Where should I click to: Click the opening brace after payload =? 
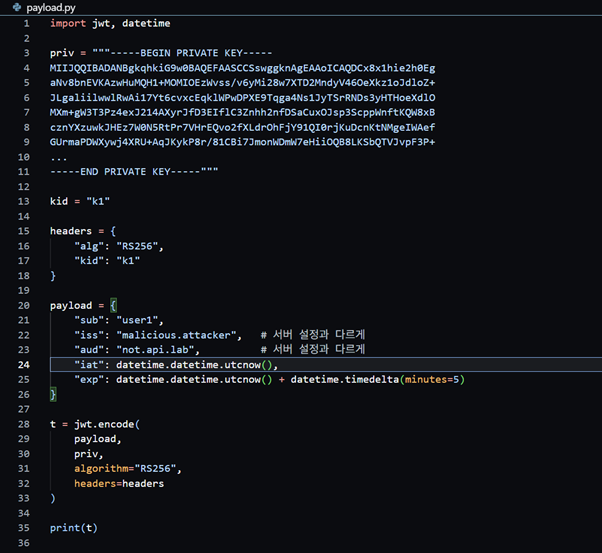114,305
